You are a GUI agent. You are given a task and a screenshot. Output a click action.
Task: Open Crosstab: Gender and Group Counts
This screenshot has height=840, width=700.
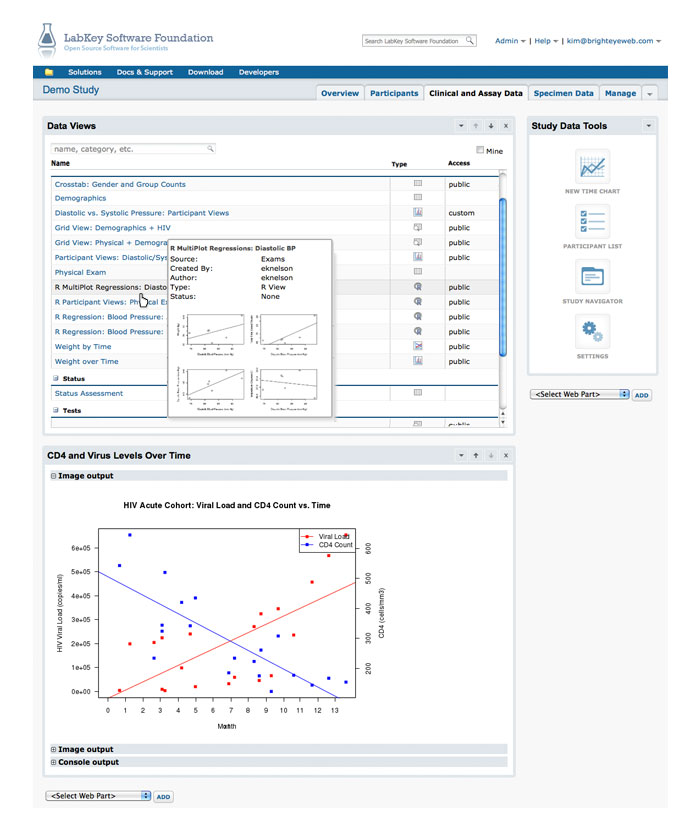[120, 184]
